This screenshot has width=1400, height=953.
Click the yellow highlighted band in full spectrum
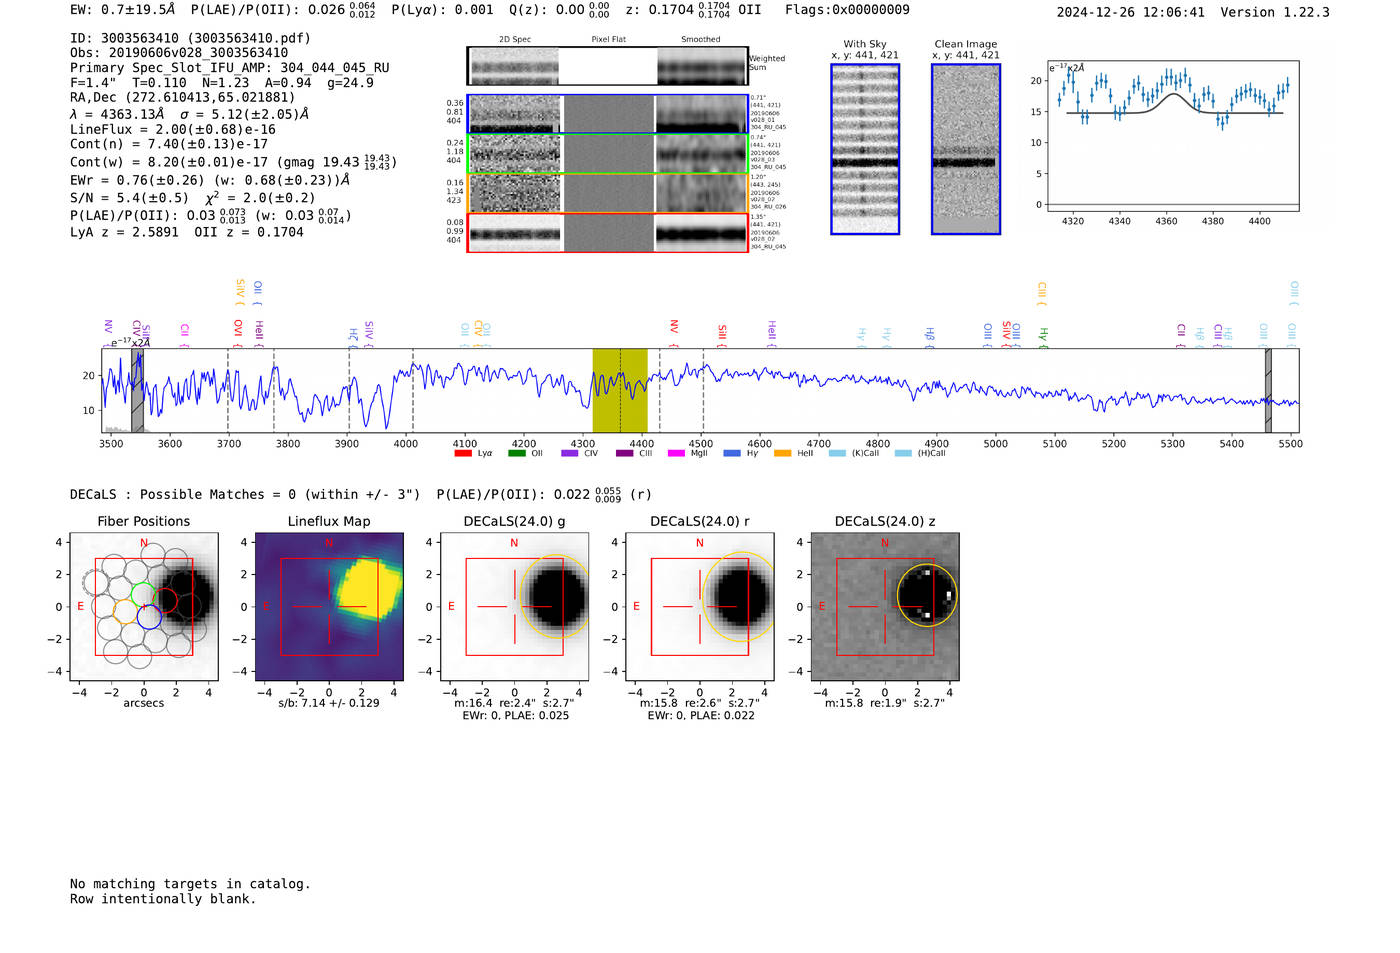pos(620,390)
